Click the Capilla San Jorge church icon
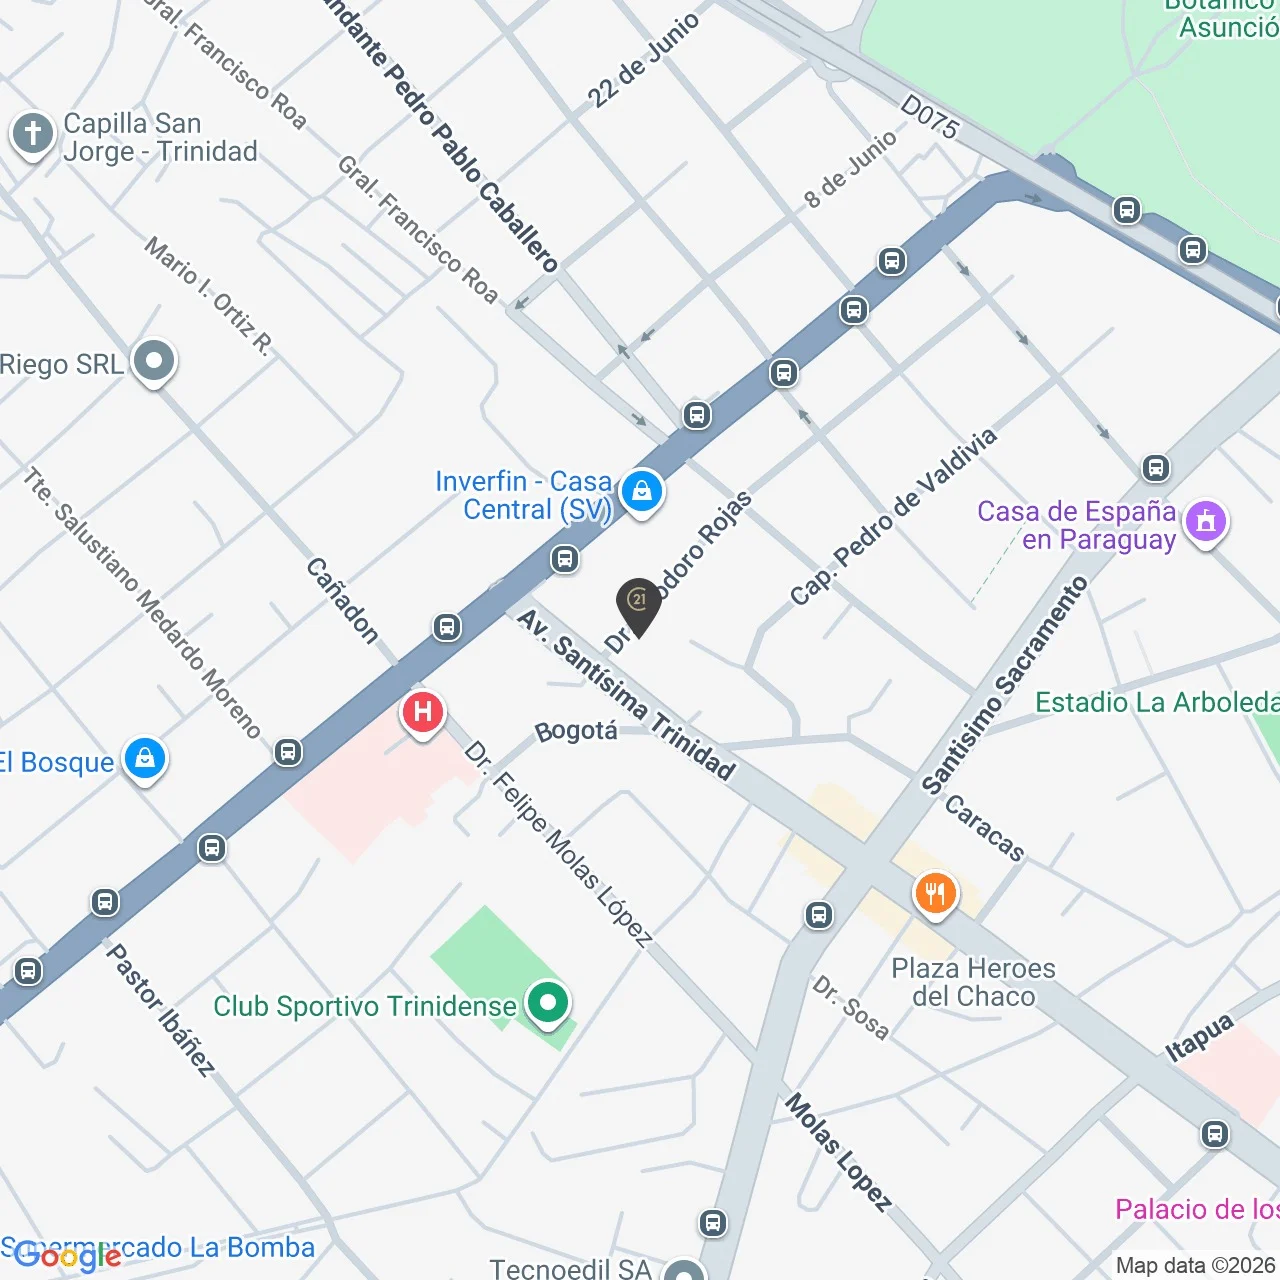1280x1280 pixels. [x=32, y=134]
